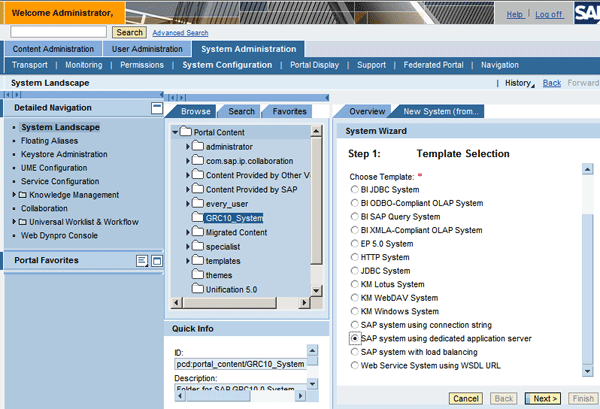The image size is (600, 409).
Task: Expand Knowledge Management in Detailed Navigation
Action: 14,195
